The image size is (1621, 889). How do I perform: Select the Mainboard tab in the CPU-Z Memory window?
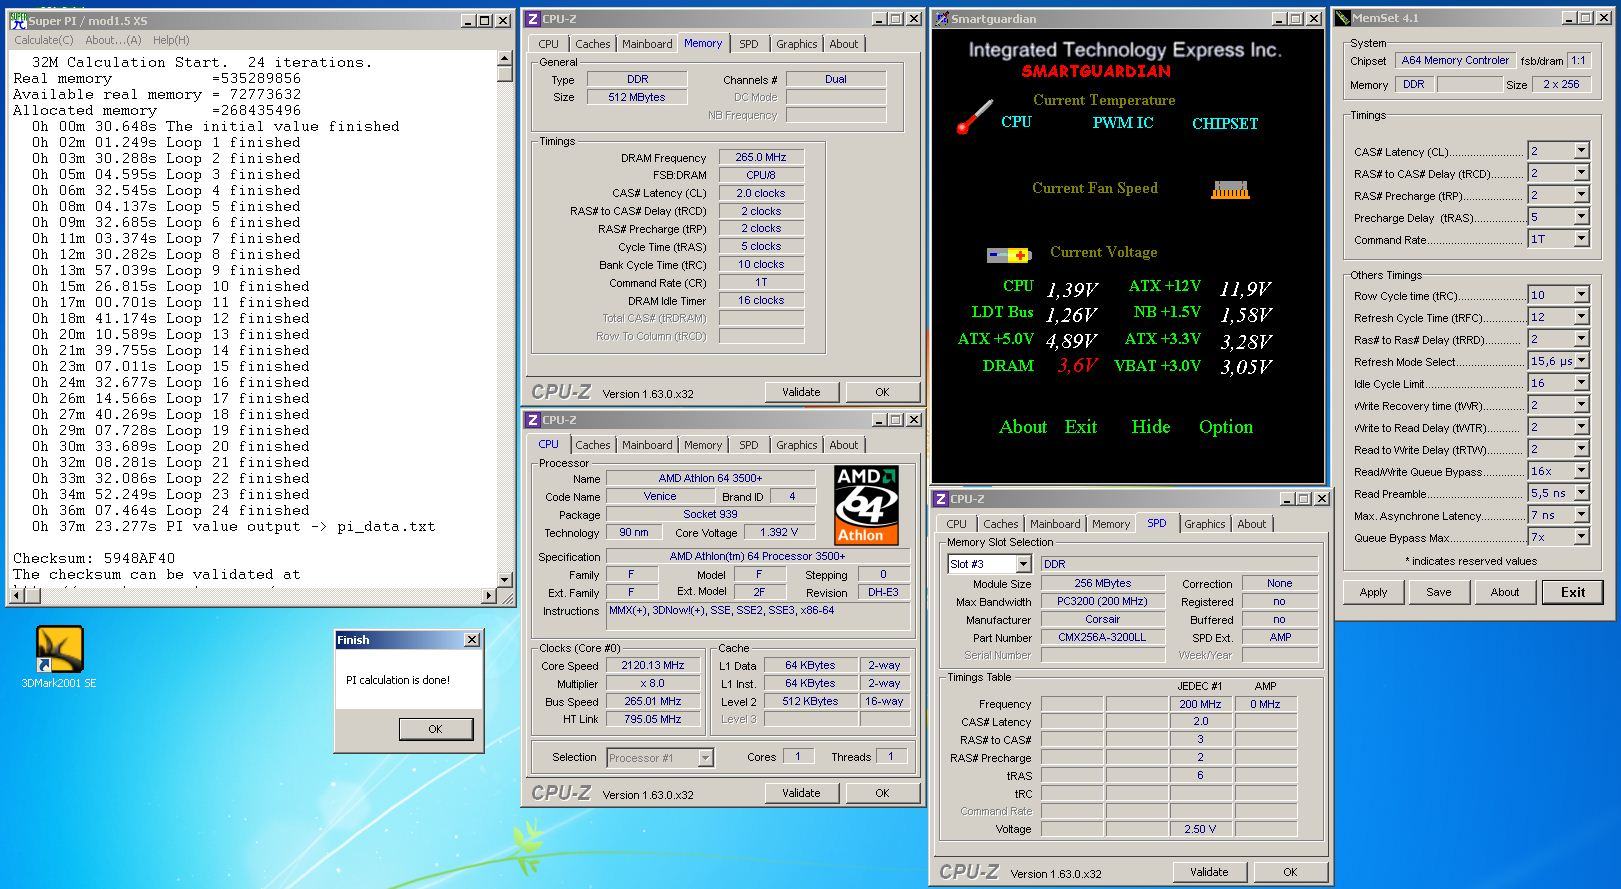(x=647, y=44)
